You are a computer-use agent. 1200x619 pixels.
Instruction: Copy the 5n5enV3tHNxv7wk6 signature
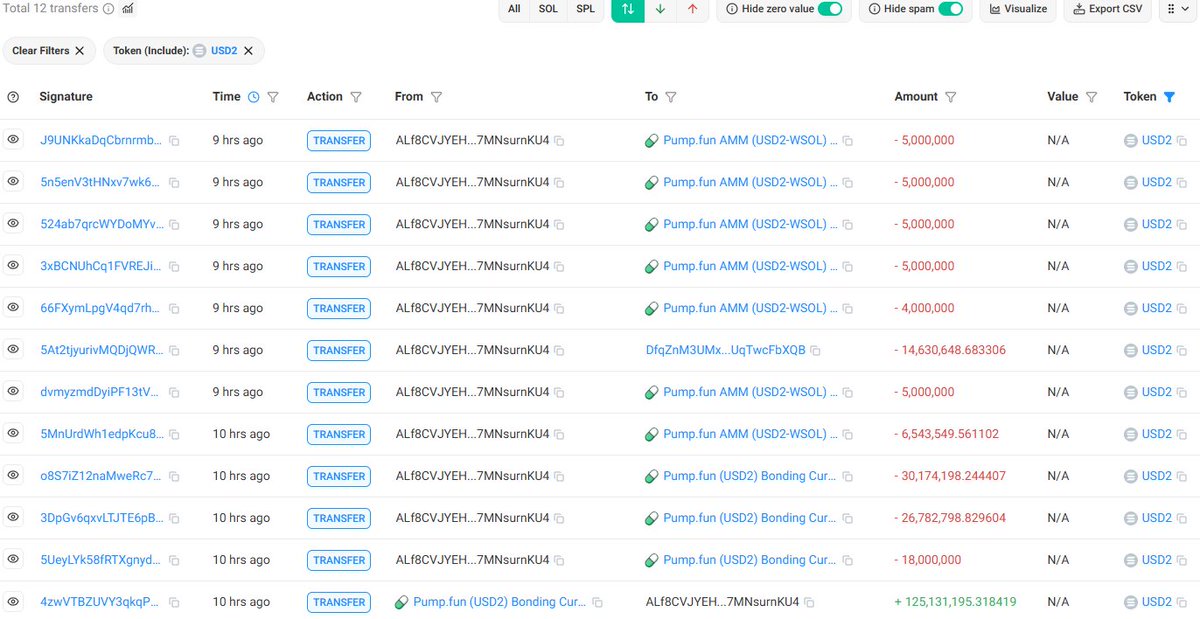[174, 183]
